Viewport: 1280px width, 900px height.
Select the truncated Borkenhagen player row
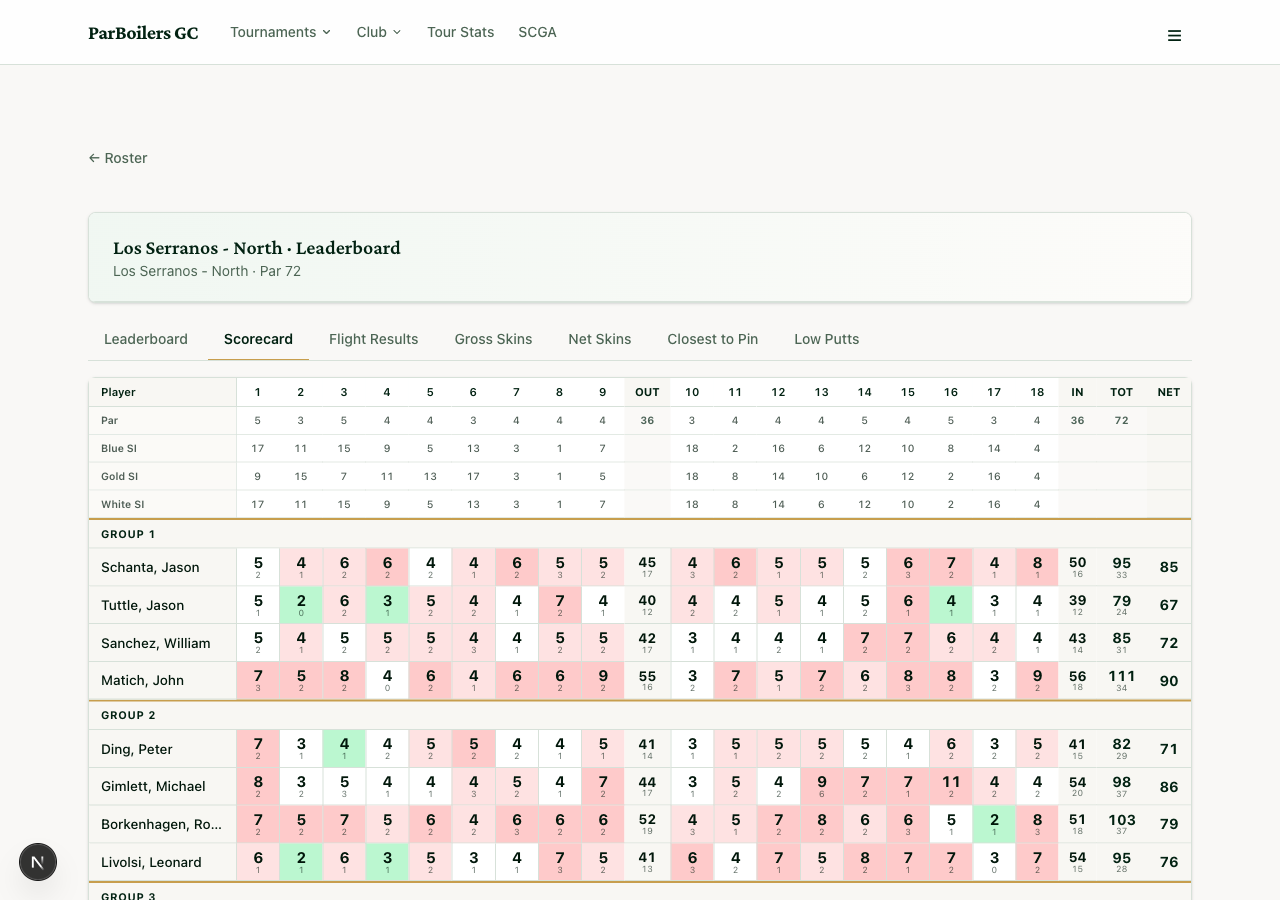coord(162,824)
